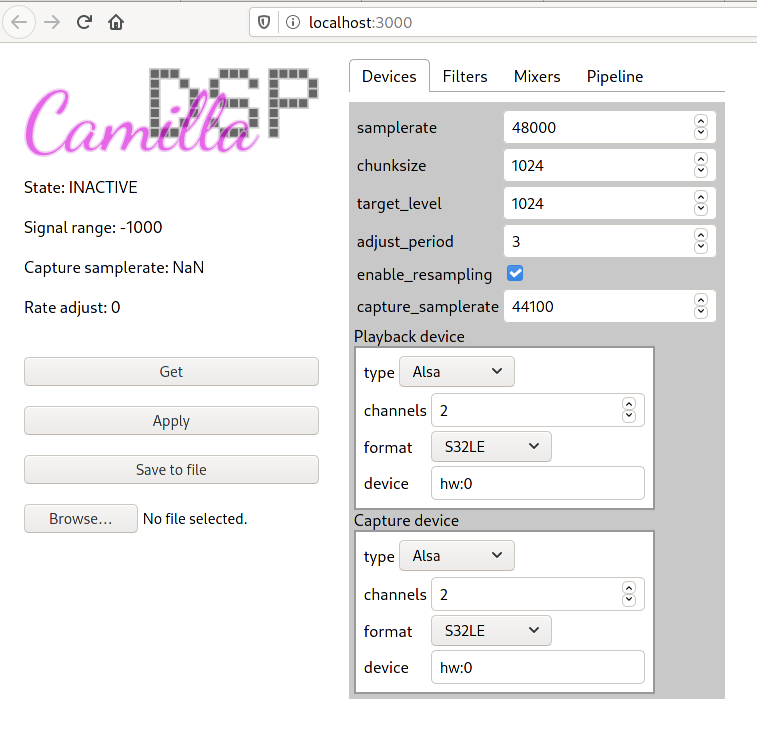757x734 pixels.
Task: Click Browse to choose a config file
Action: coord(81,519)
